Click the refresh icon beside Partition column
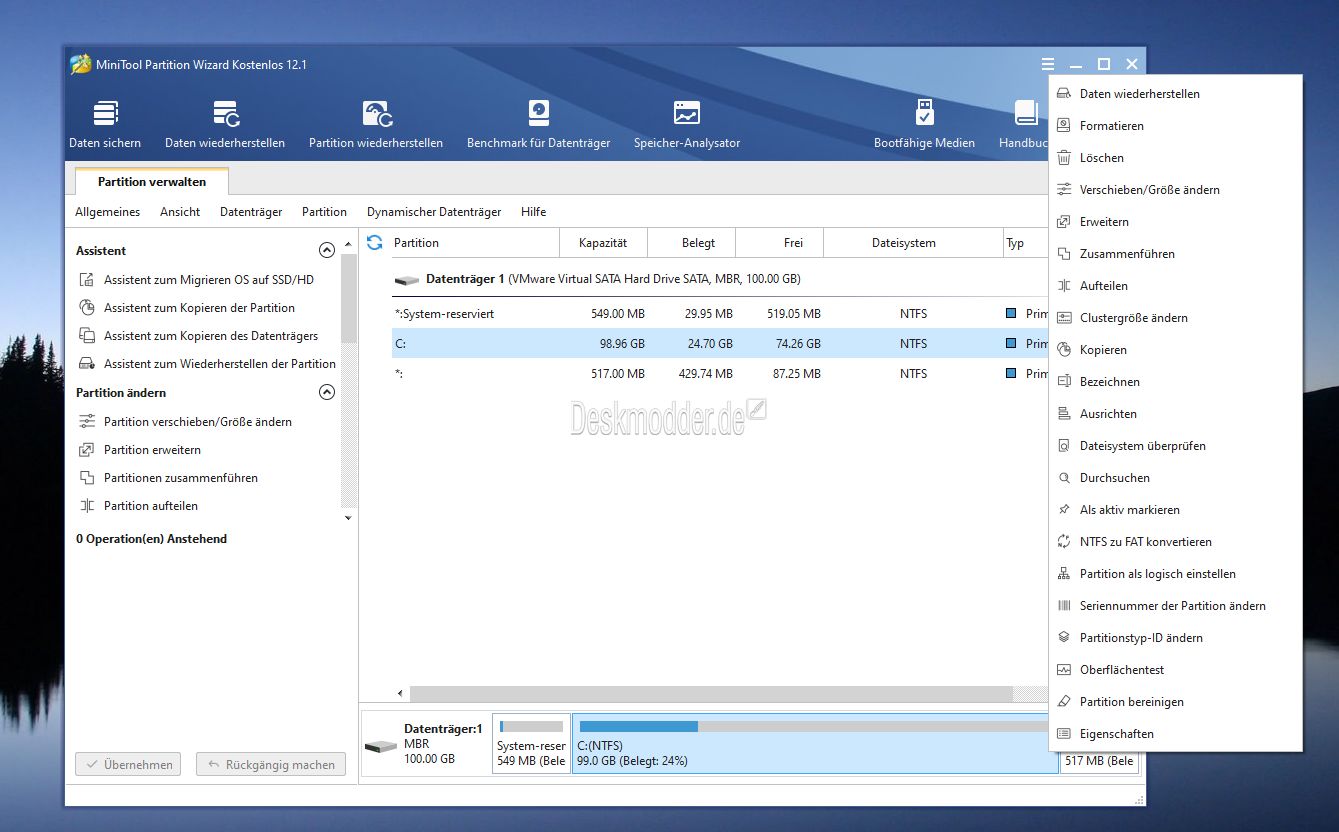1339x832 pixels. point(375,243)
